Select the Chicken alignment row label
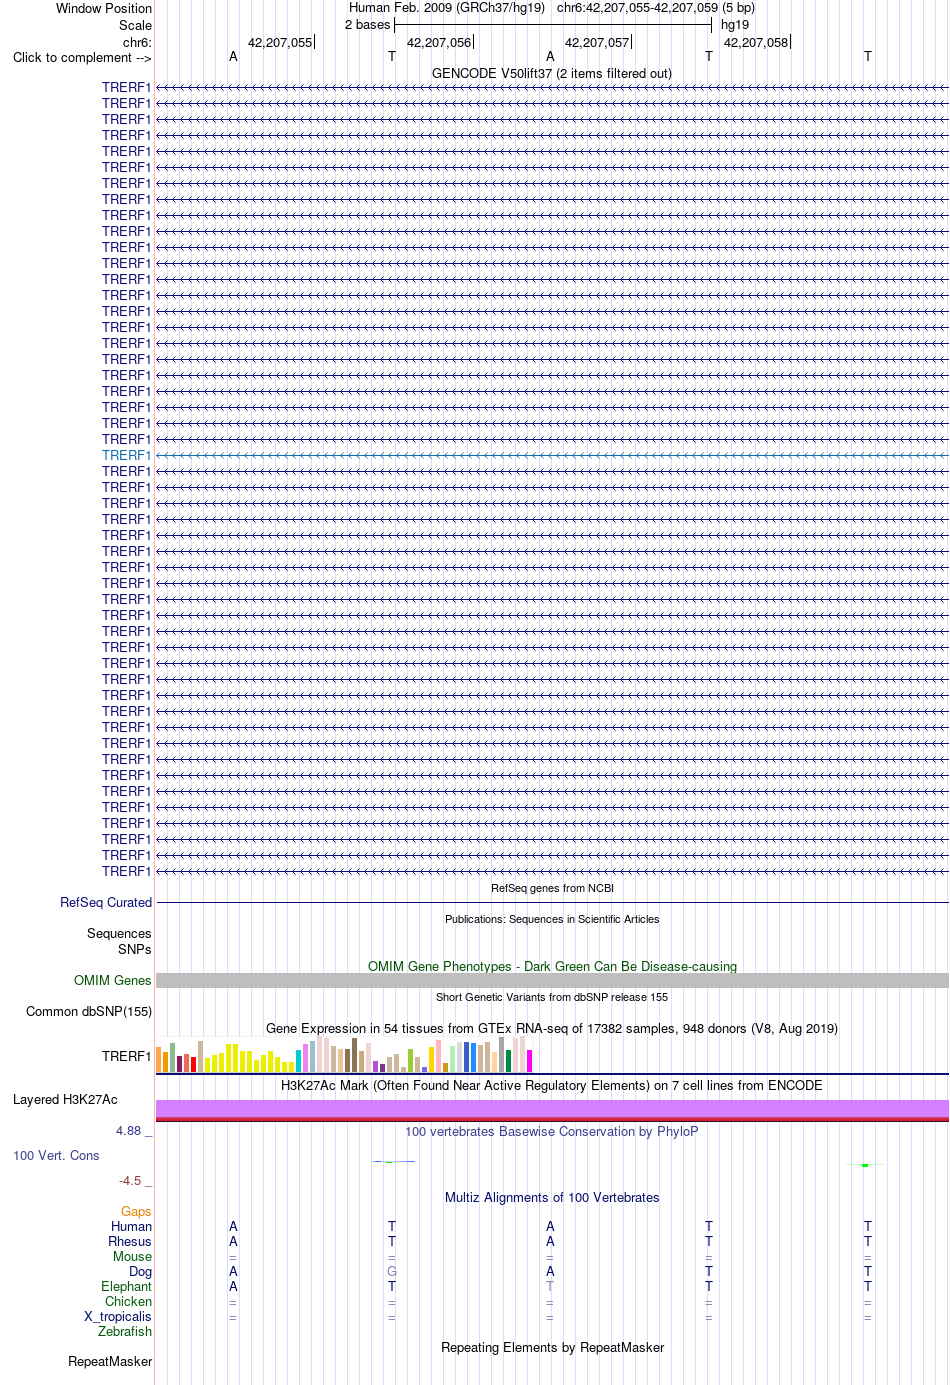This screenshot has height=1385, width=950. (129, 1301)
